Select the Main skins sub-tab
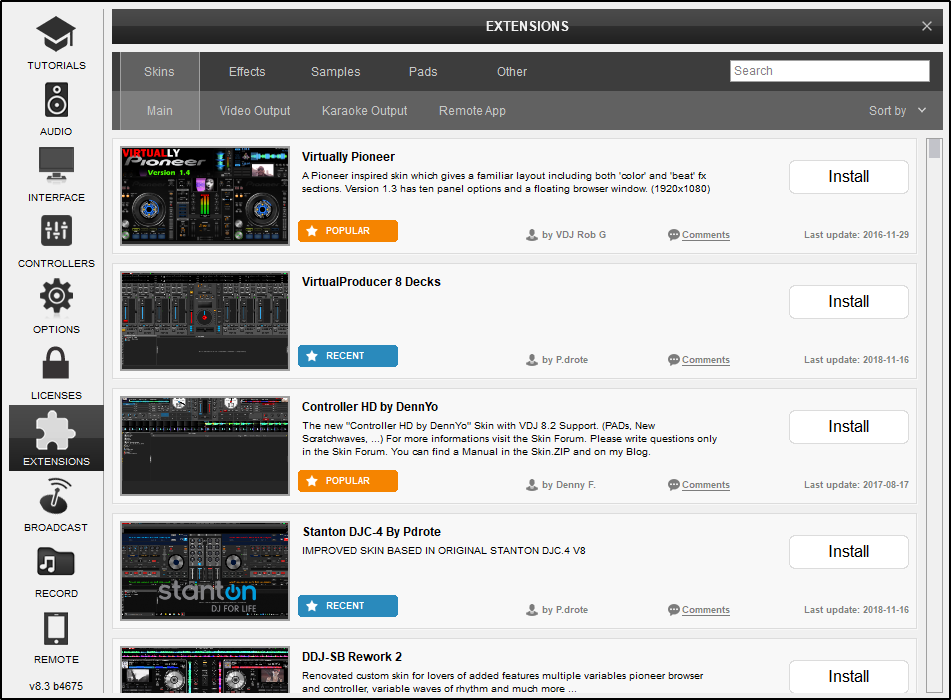 (160, 110)
